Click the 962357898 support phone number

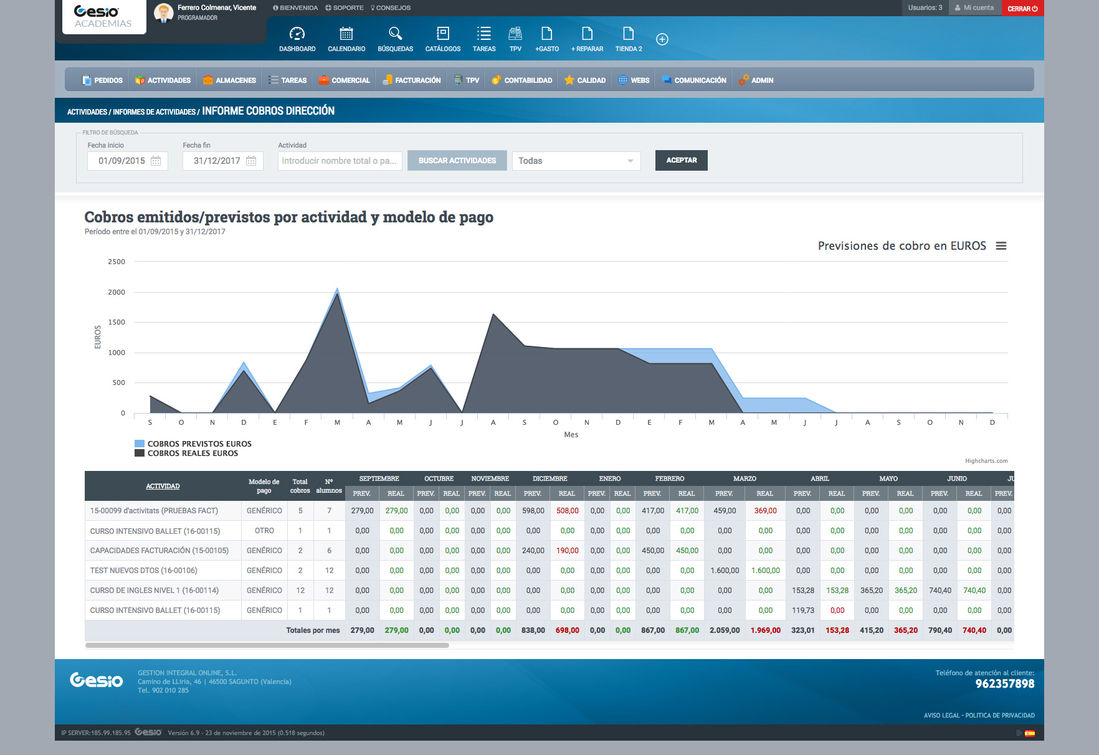click(1004, 684)
